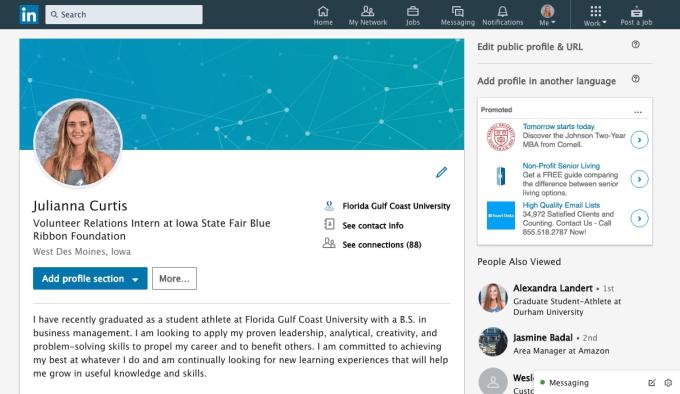680x394 pixels.
Task: Open Alexandra Landert's profile thumbnail
Action: pyautogui.click(x=493, y=298)
